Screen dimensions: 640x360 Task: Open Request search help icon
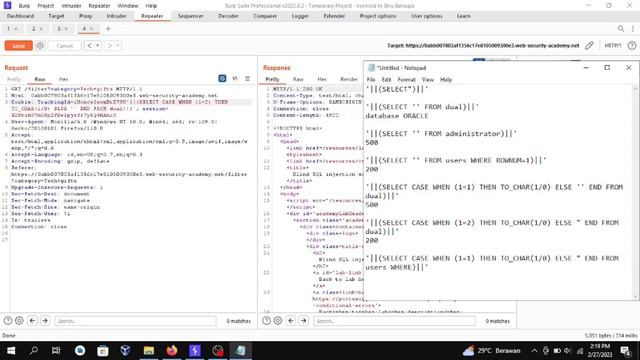[x=8, y=321]
